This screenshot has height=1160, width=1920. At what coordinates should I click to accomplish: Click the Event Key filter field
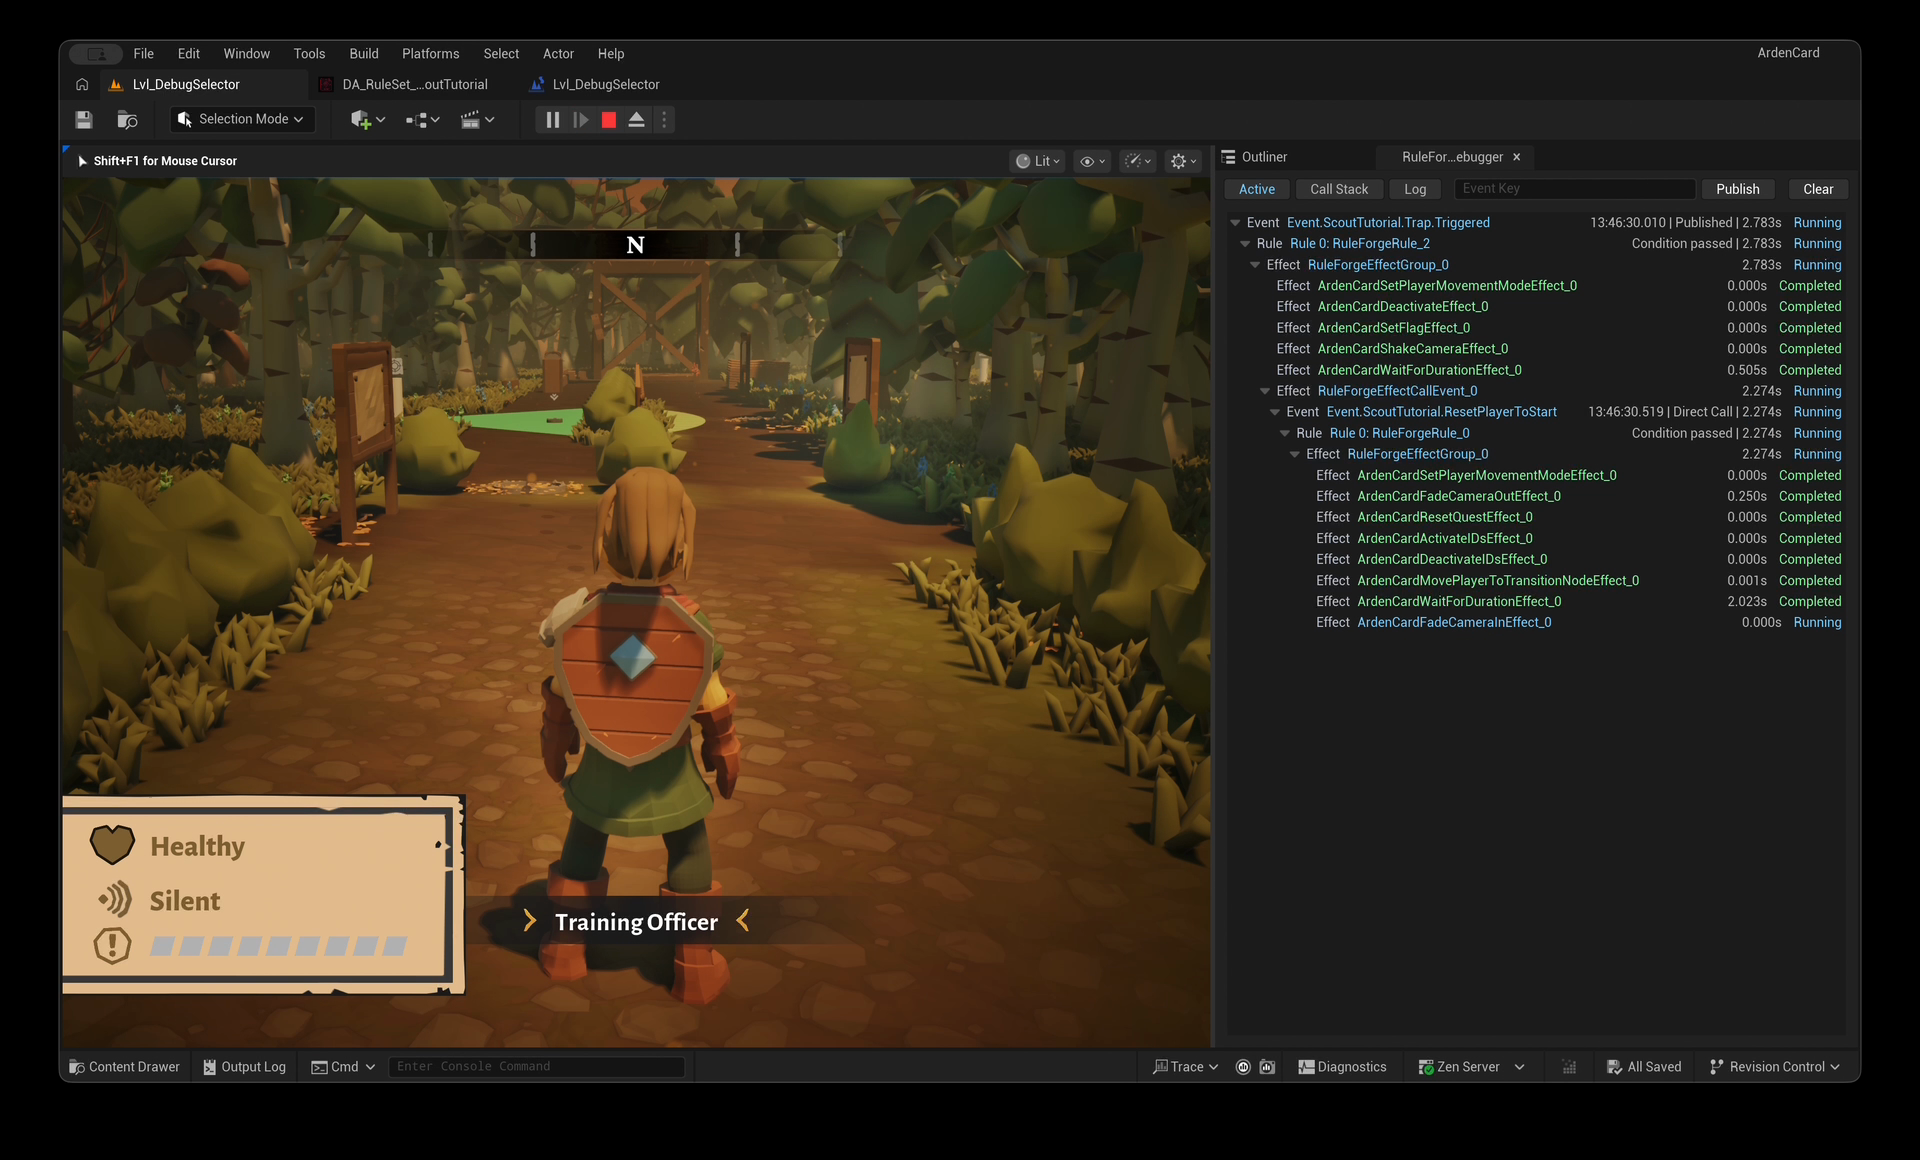(1575, 189)
